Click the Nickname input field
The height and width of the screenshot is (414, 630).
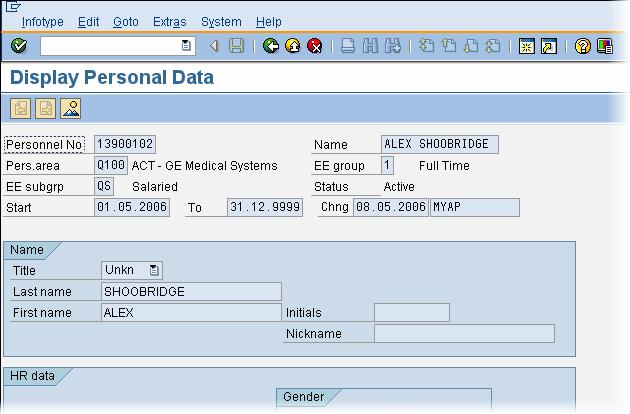[463, 334]
